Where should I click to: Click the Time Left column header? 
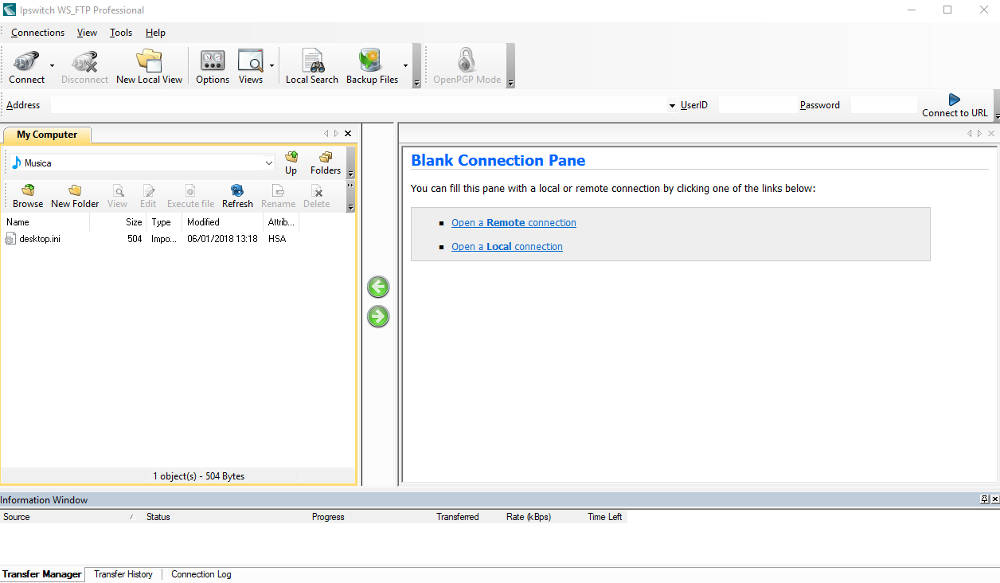tap(606, 517)
